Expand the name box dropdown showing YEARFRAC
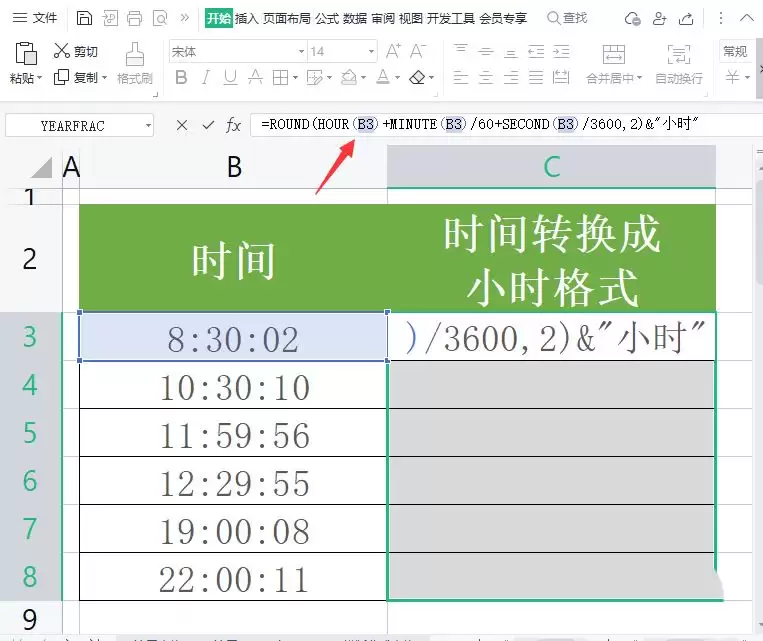This screenshot has width=763, height=641. tap(148, 126)
